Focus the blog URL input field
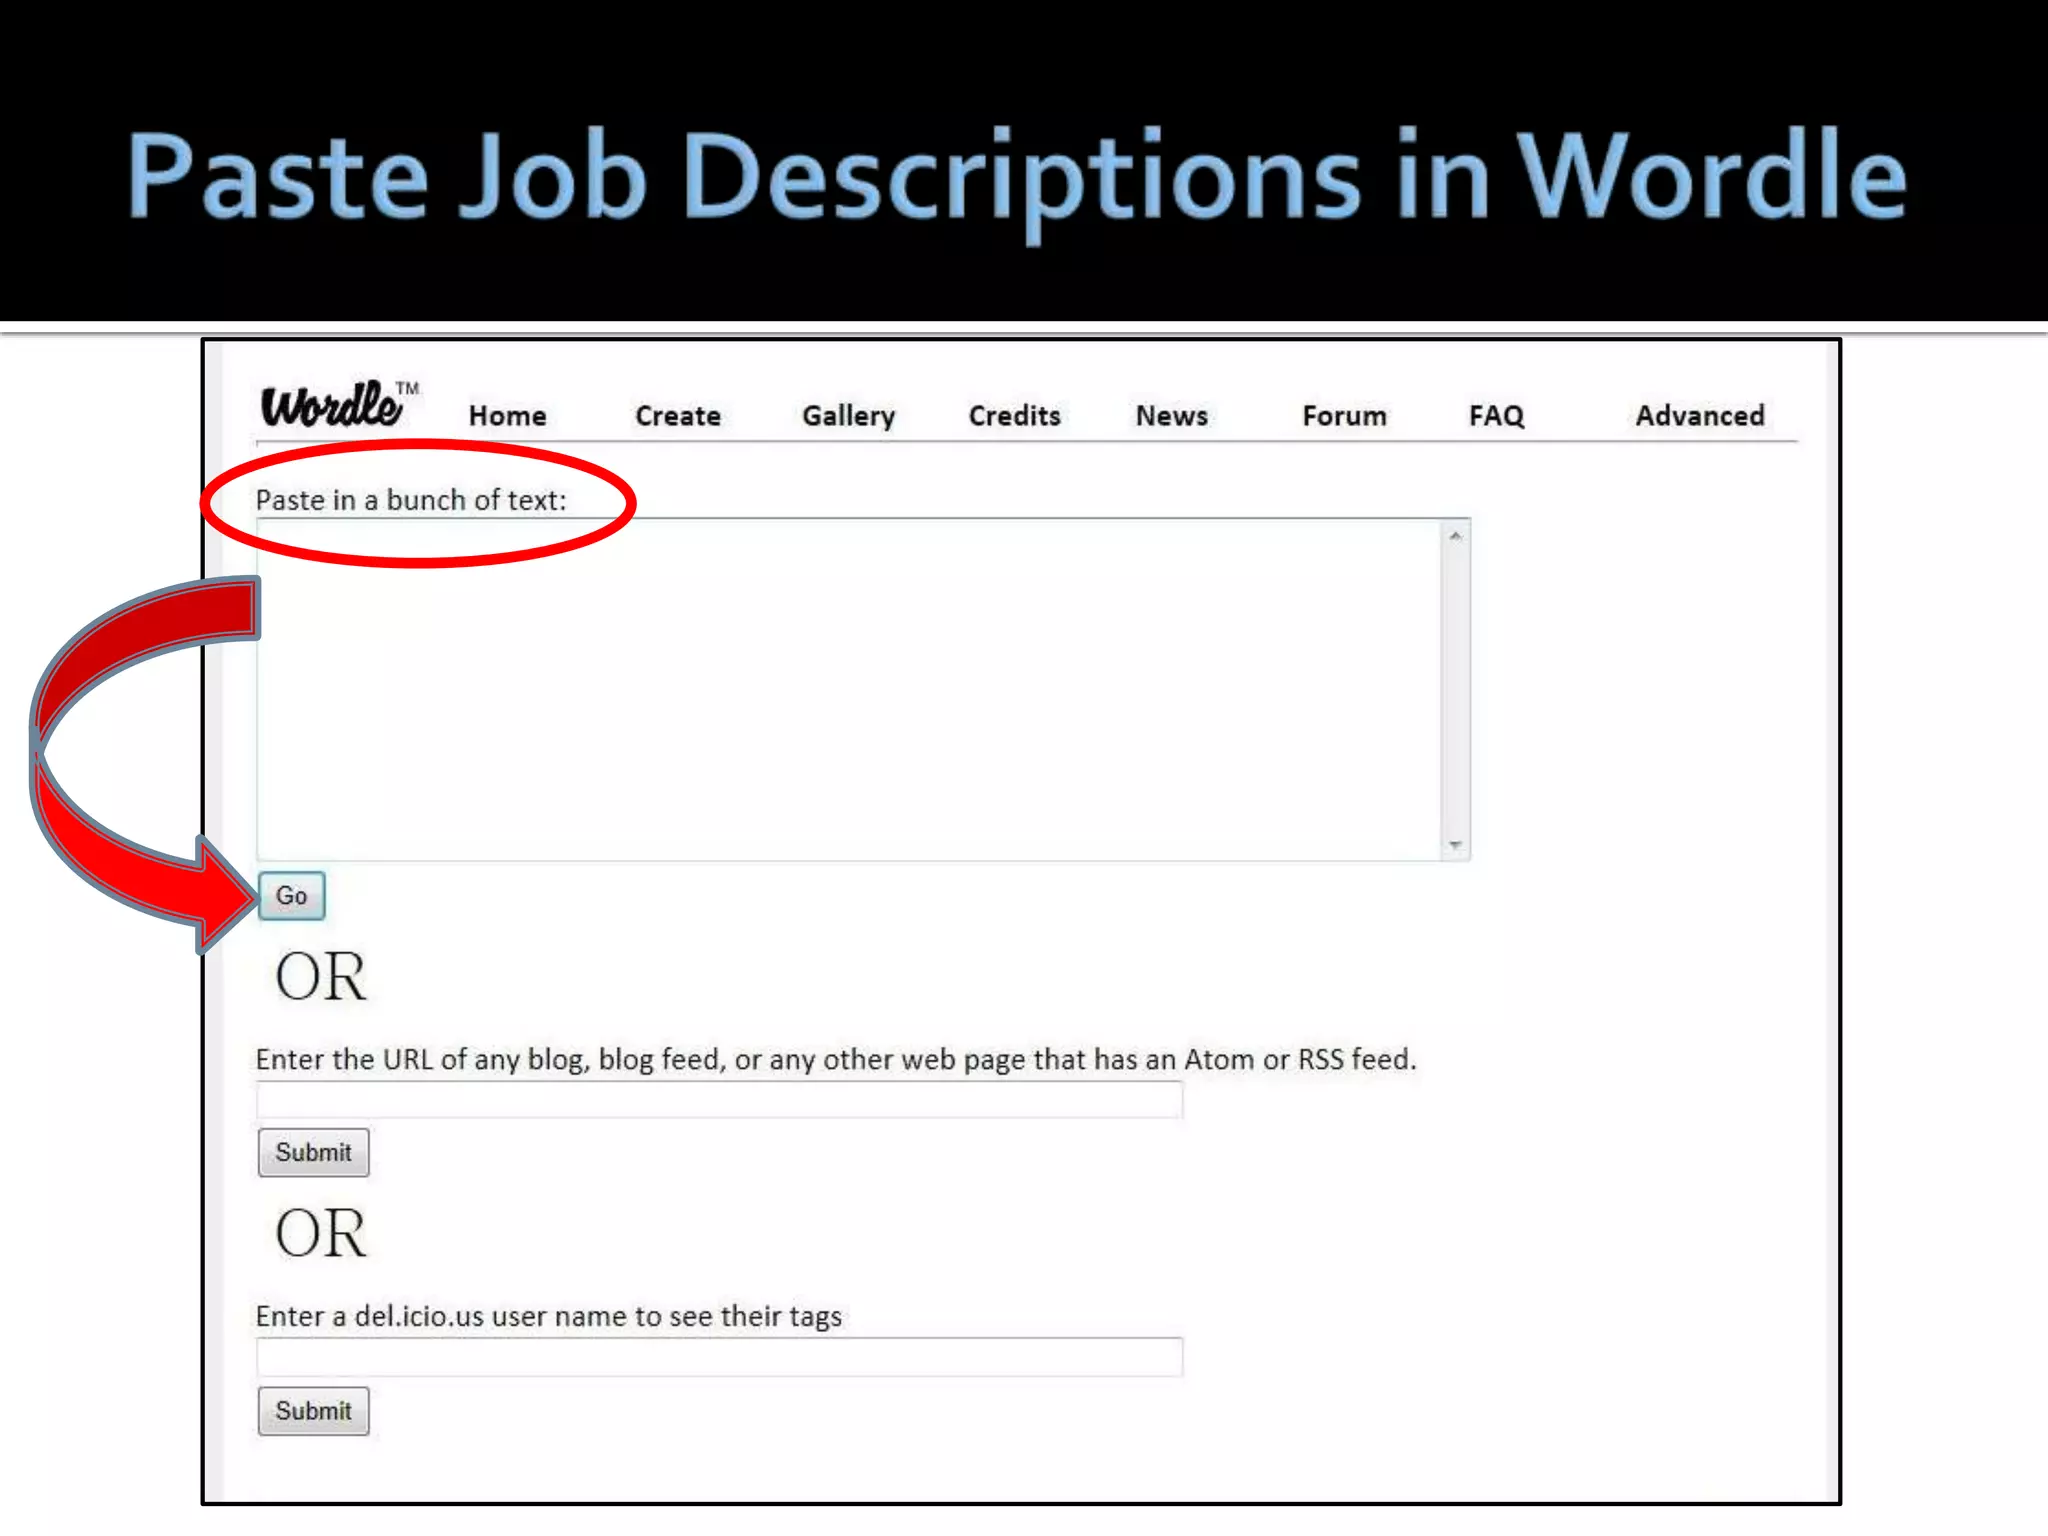The height and width of the screenshot is (1536, 2048). (719, 1100)
